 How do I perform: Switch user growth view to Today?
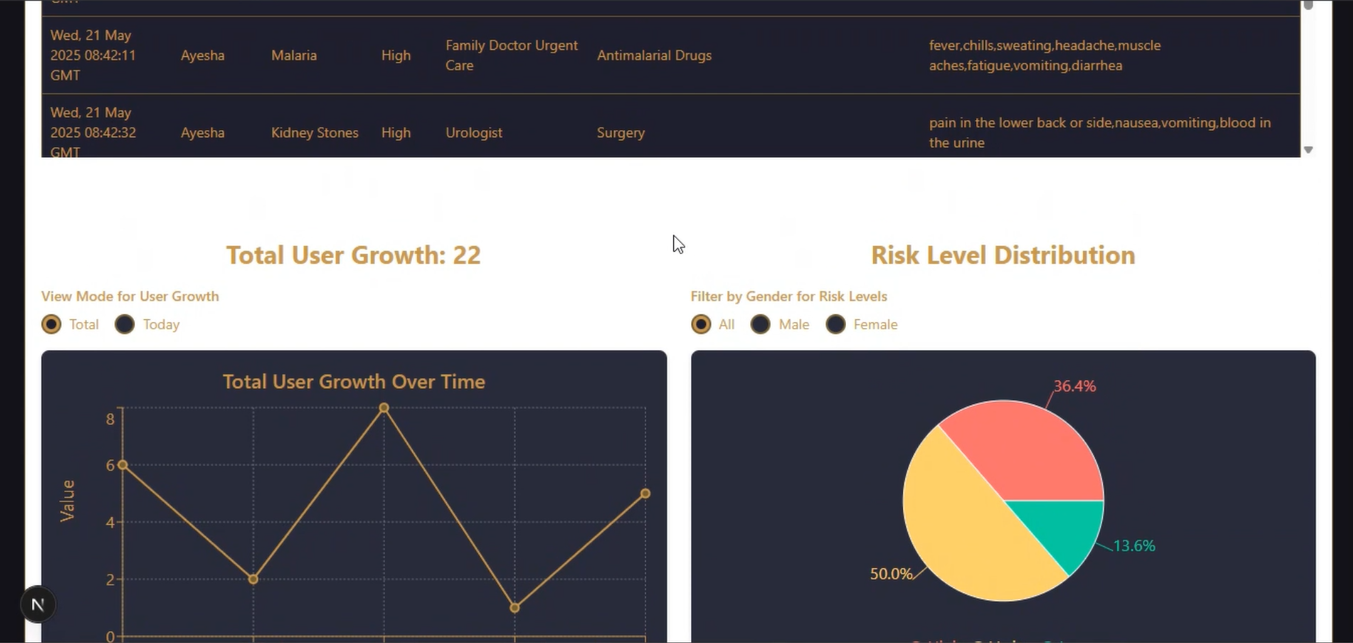(125, 324)
